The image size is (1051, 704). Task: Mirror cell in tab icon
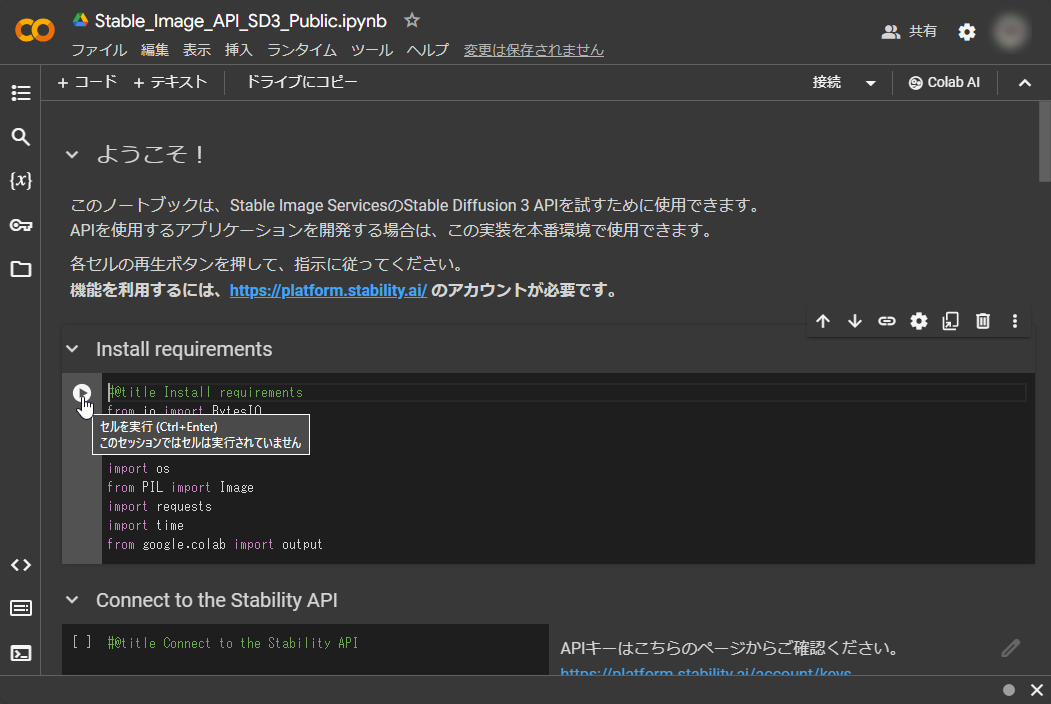950,321
